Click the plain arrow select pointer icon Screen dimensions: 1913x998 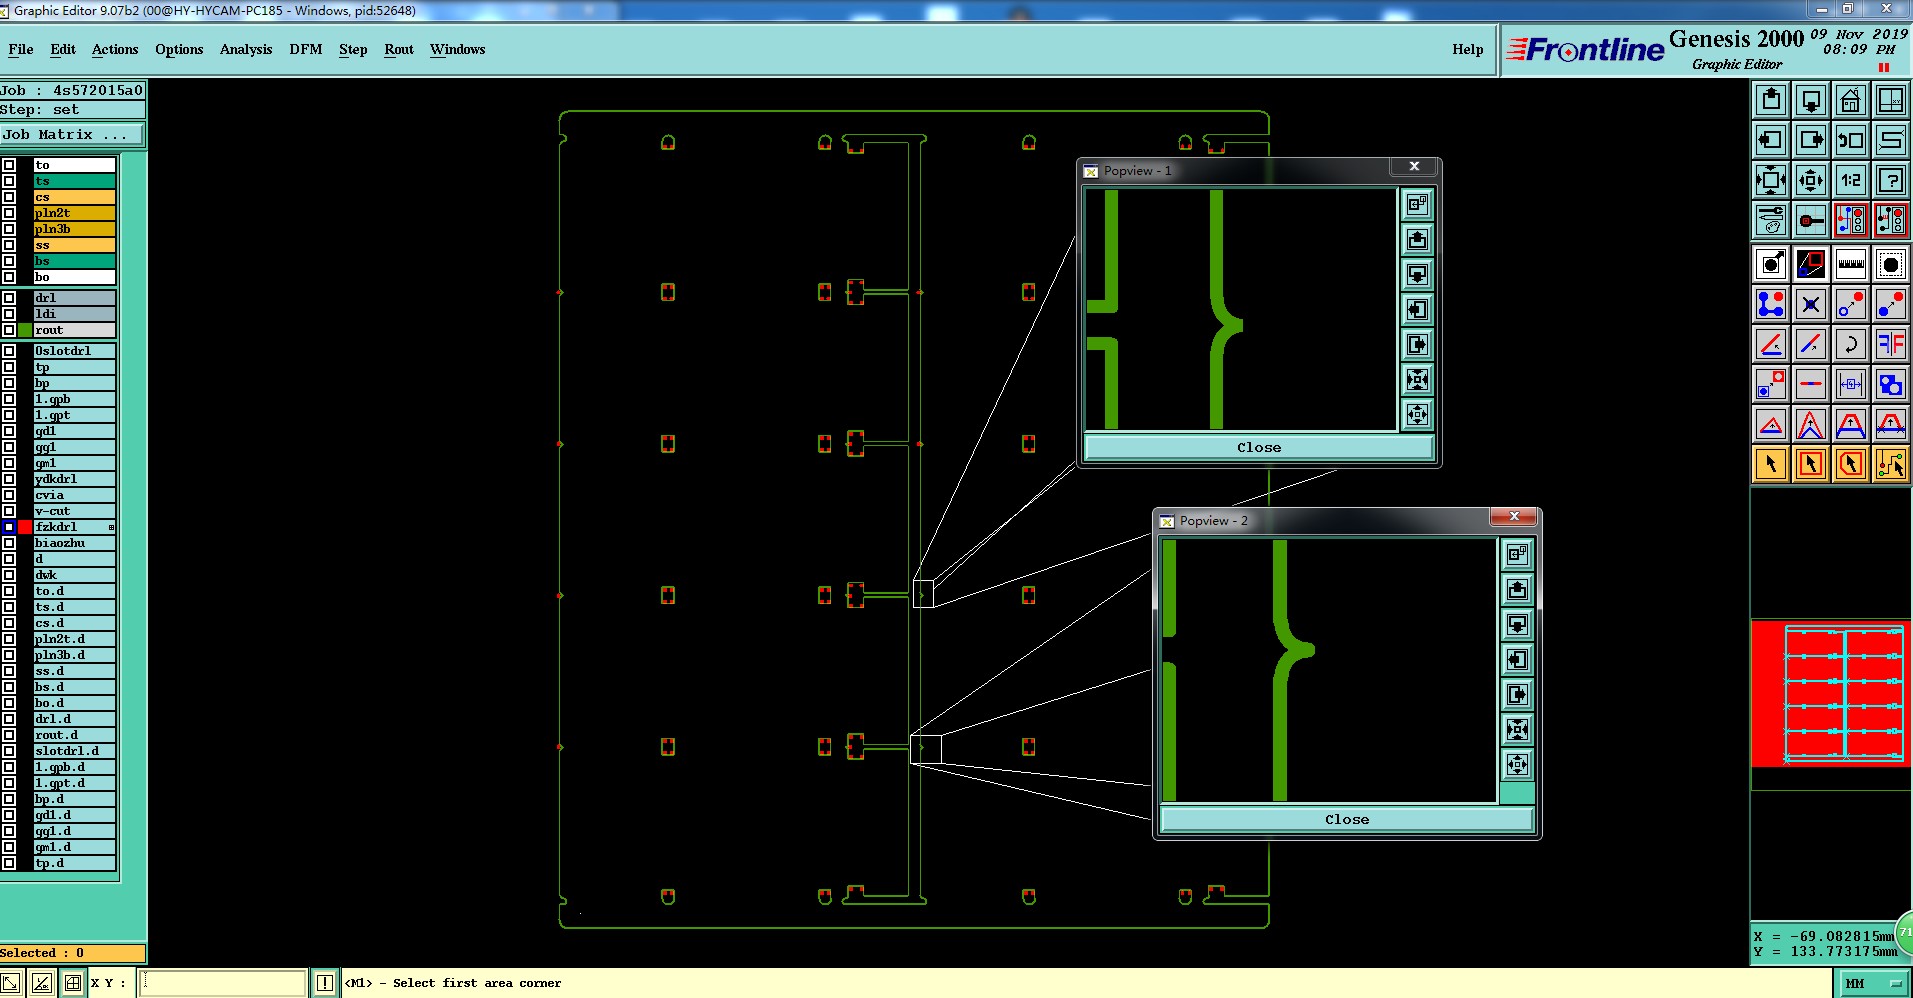[1771, 464]
